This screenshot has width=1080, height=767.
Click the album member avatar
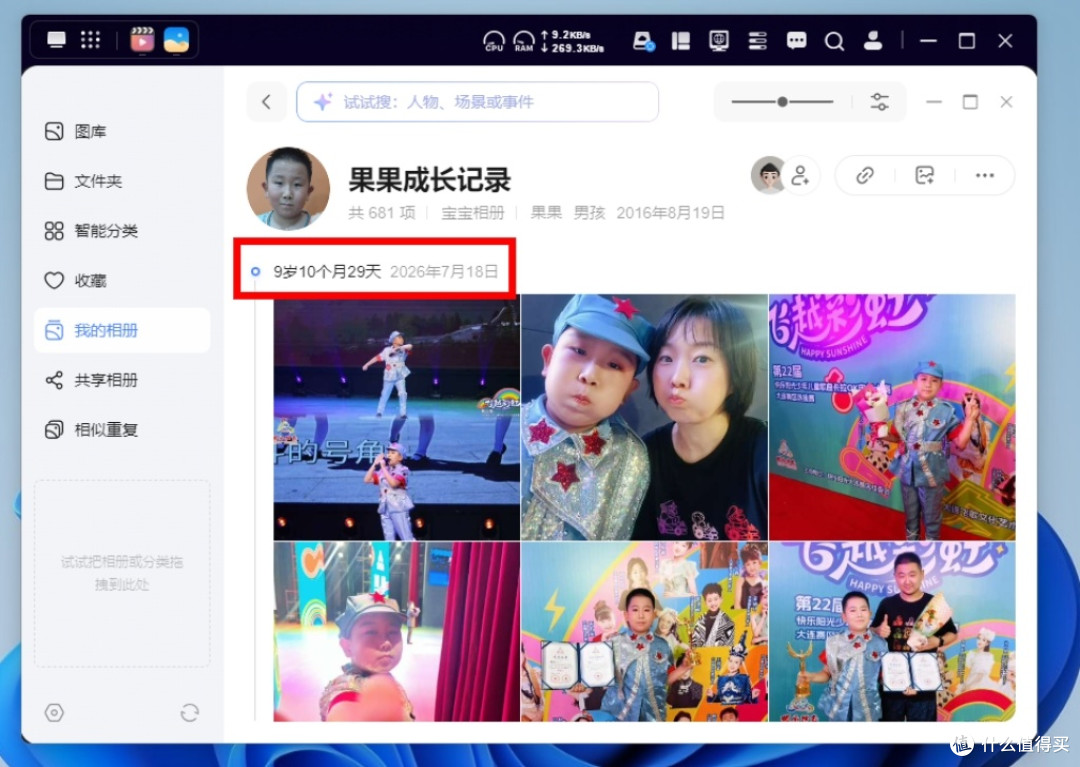tap(768, 175)
